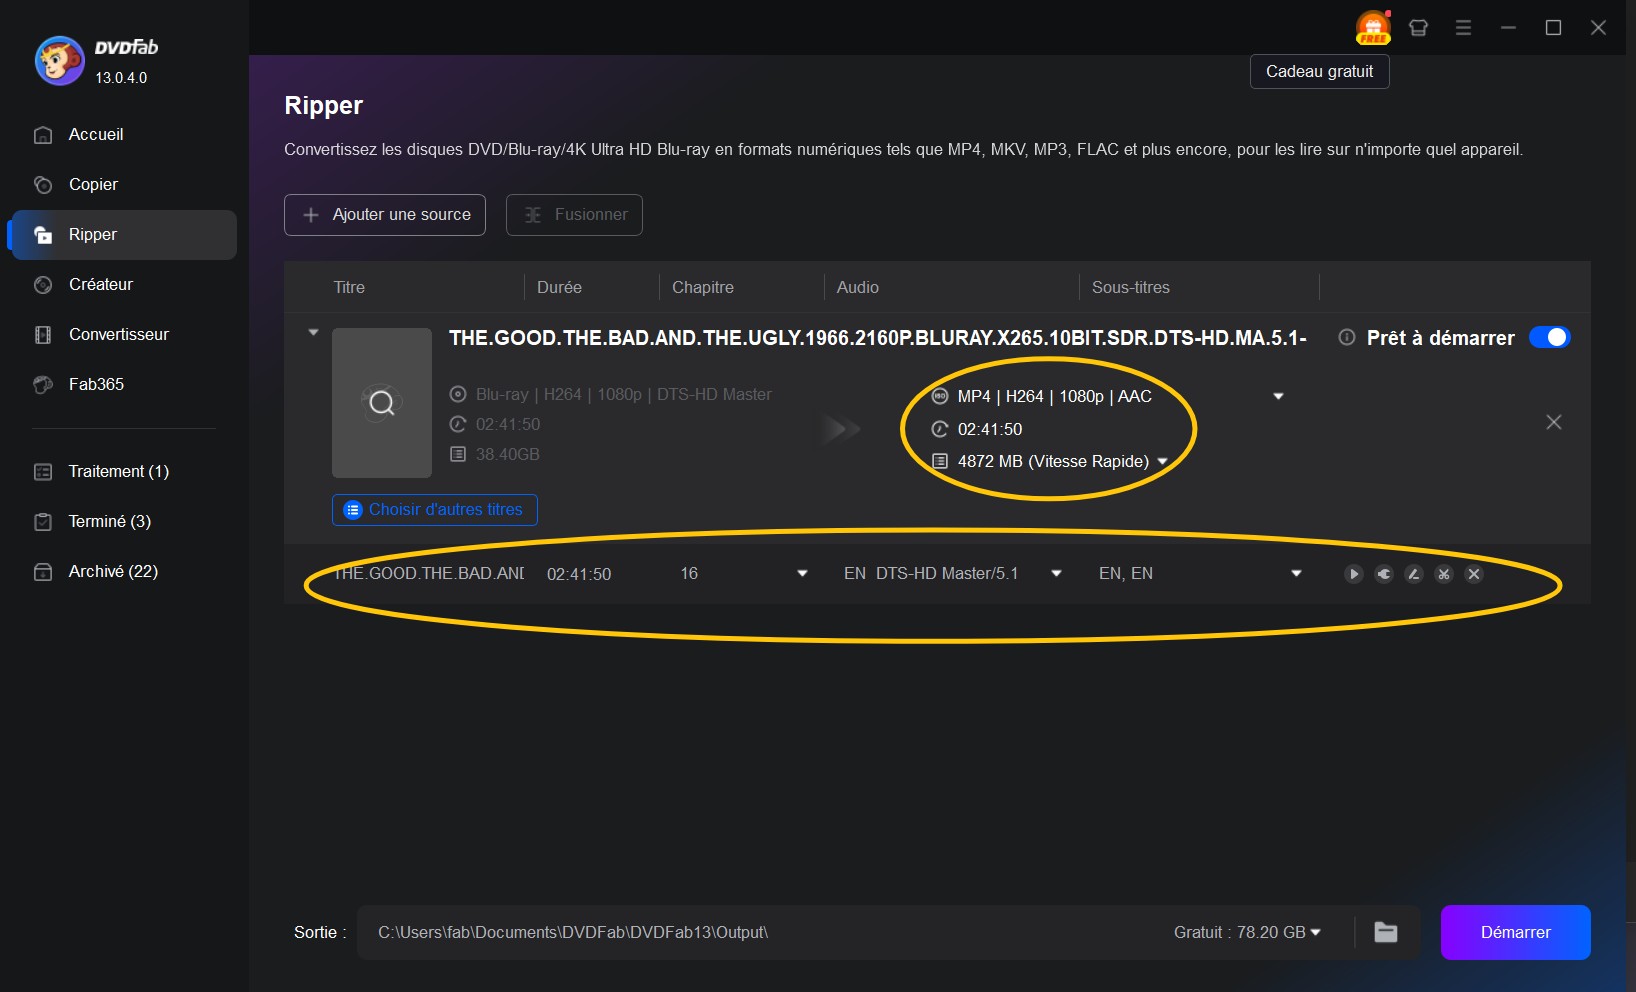Open the MP4 H264 profile dropdown
Image resolution: width=1636 pixels, height=992 pixels.
[x=1278, y=397]
